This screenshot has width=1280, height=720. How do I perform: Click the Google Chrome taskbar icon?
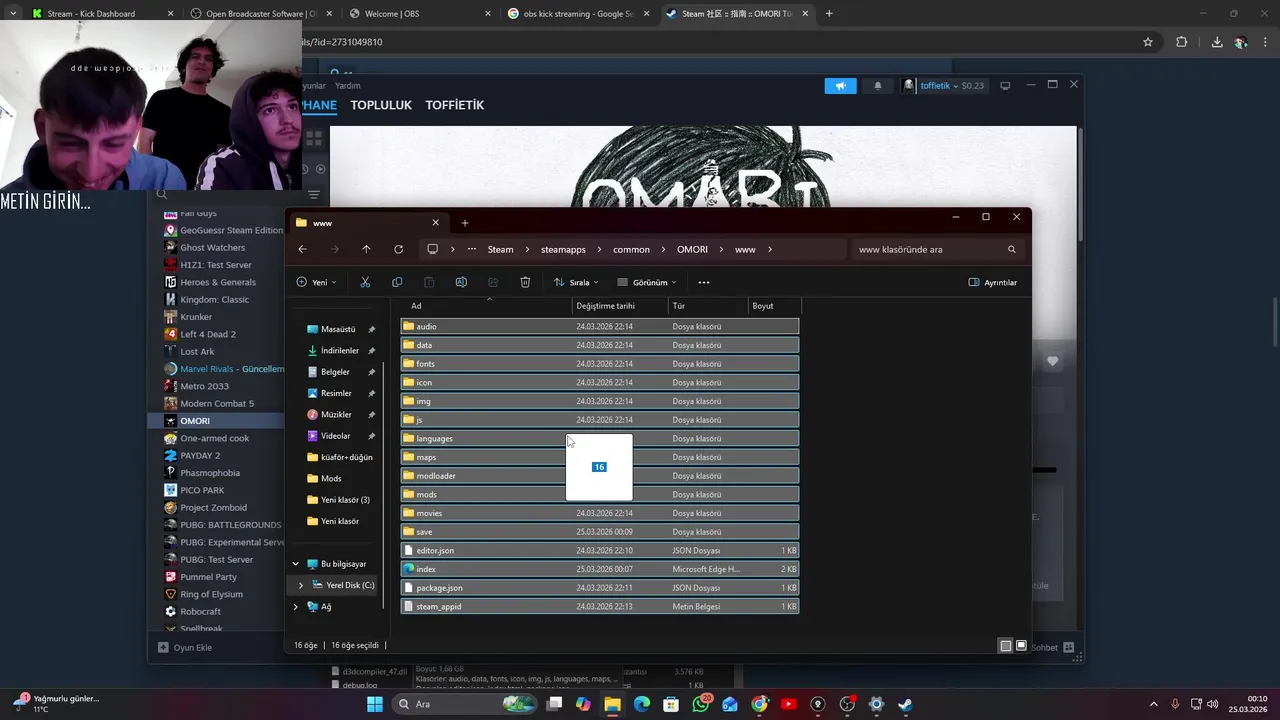pos(759,704)
